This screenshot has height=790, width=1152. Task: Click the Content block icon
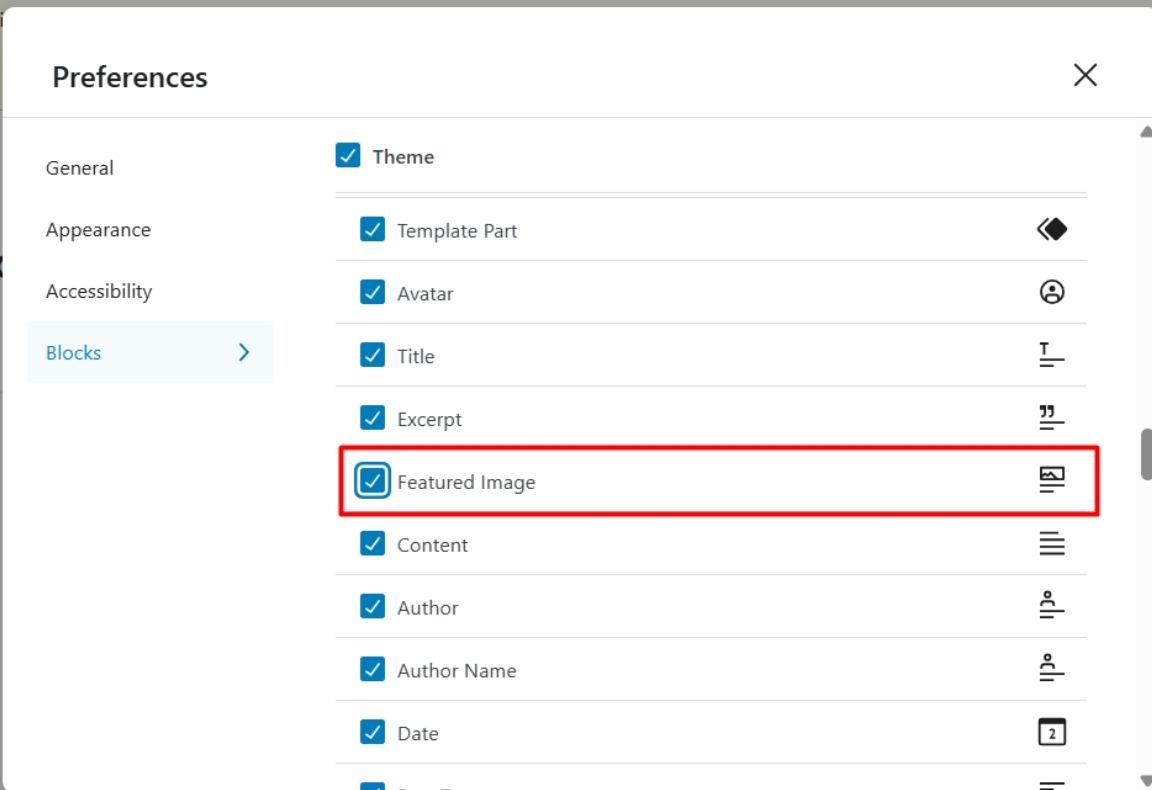1051,544
